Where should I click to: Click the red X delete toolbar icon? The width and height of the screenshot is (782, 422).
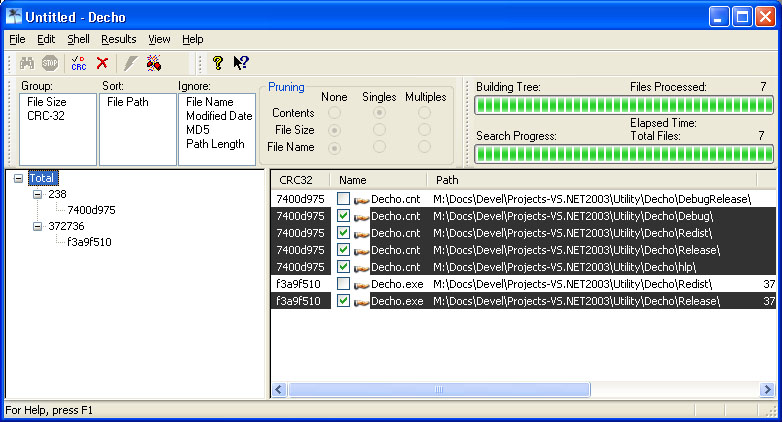point(102,63)
